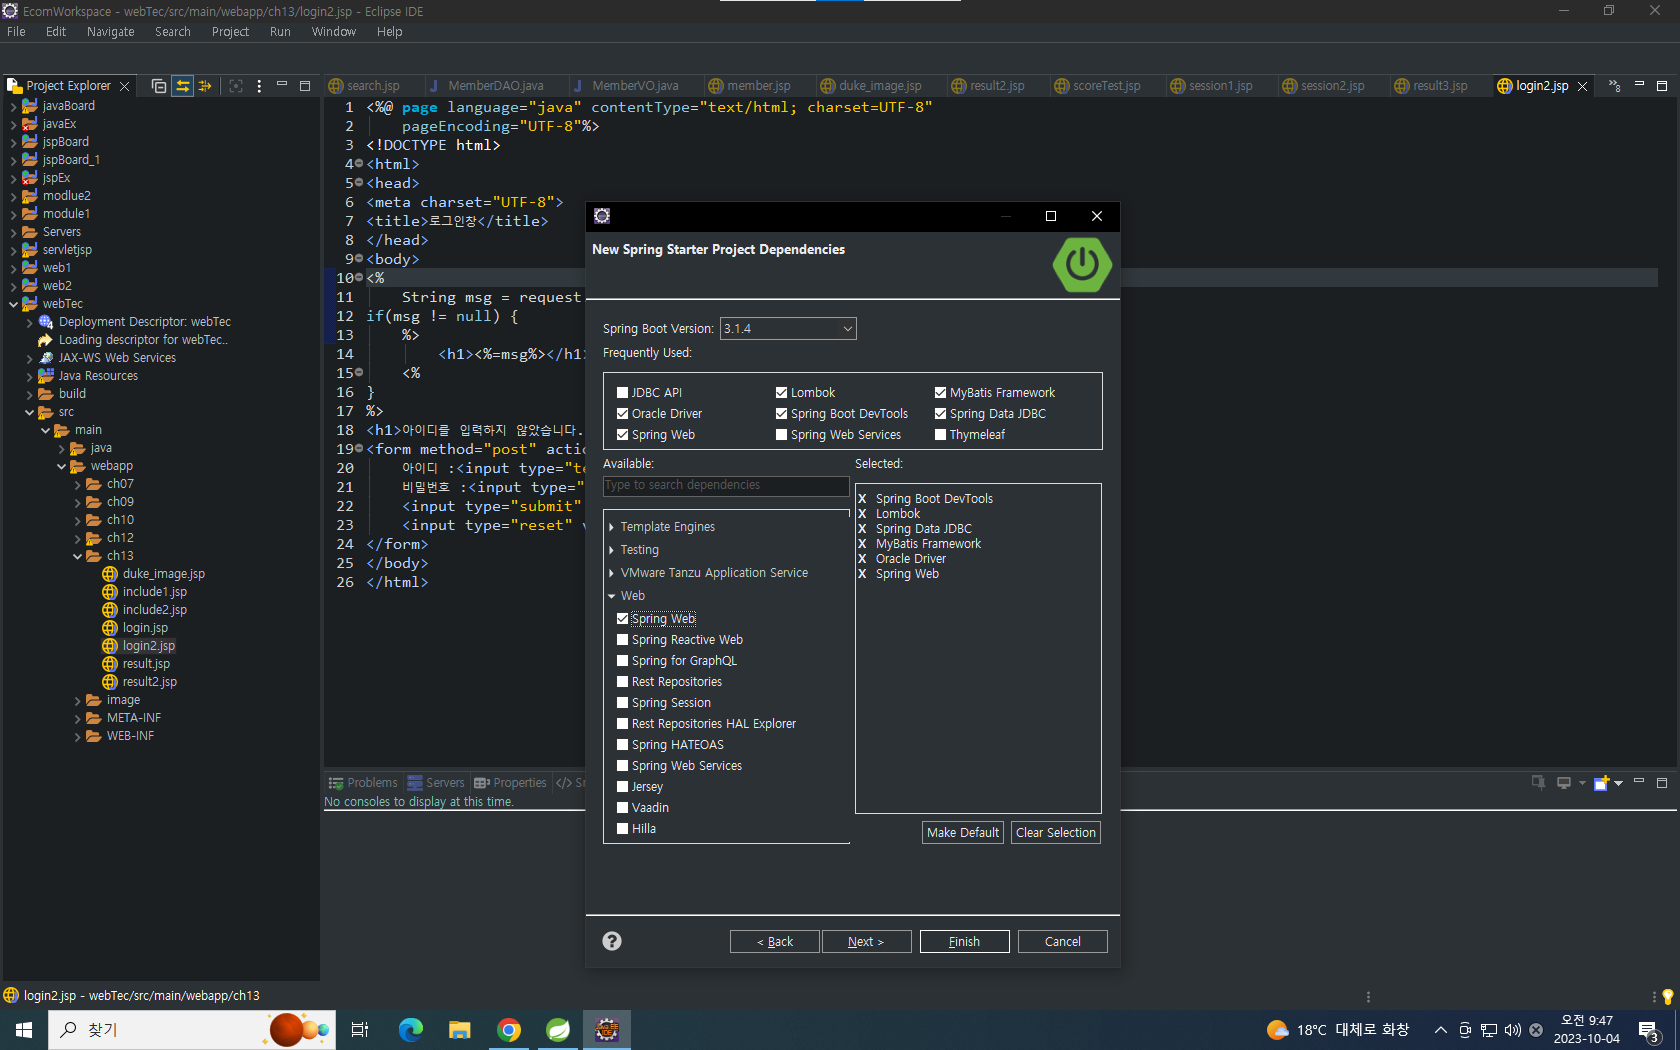Uncheck Lombok checkbox
The width and height of the screenshot is (1680, 1050).
782,393
